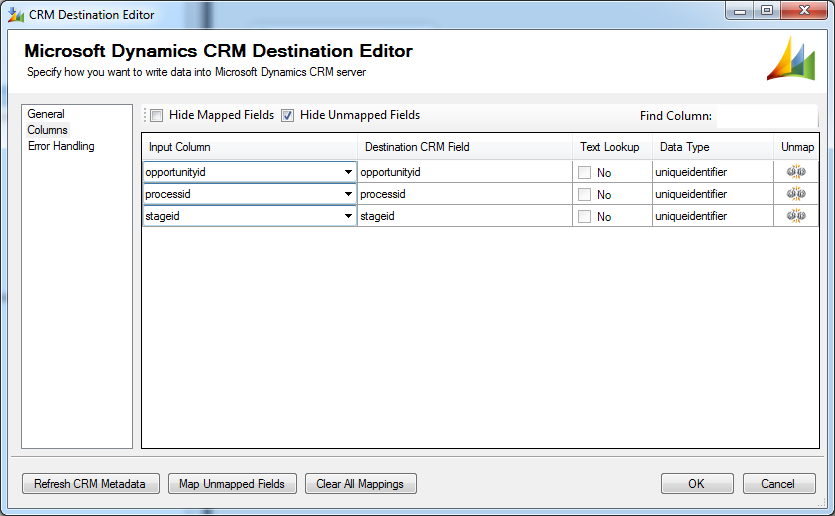Click the Input Column header
The image size is (835, 516).
click(x=250, y=147)
